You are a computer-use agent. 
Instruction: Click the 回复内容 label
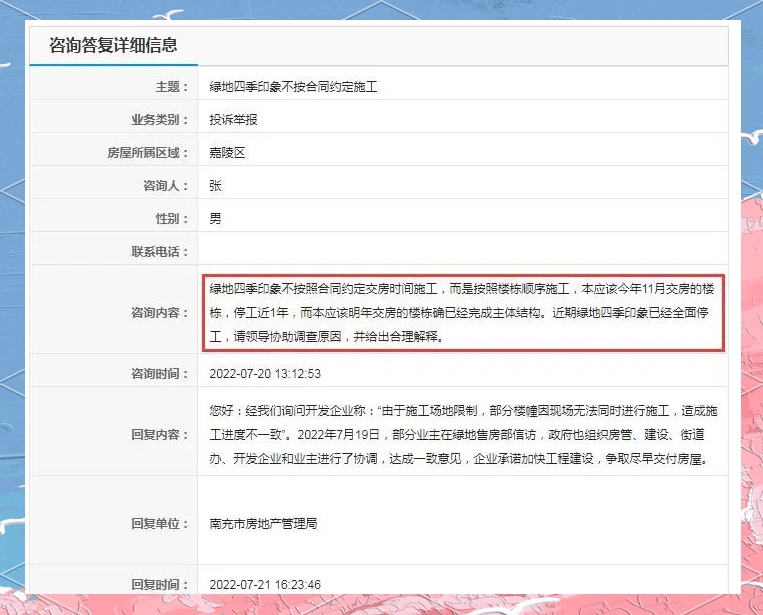click(x=160, y=434)
